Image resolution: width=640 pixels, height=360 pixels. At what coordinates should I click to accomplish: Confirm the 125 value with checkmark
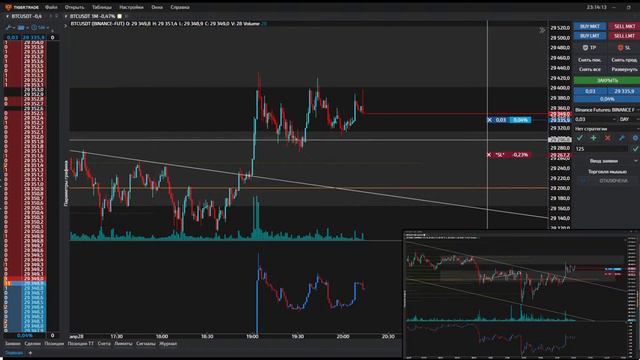coord(635,149)
